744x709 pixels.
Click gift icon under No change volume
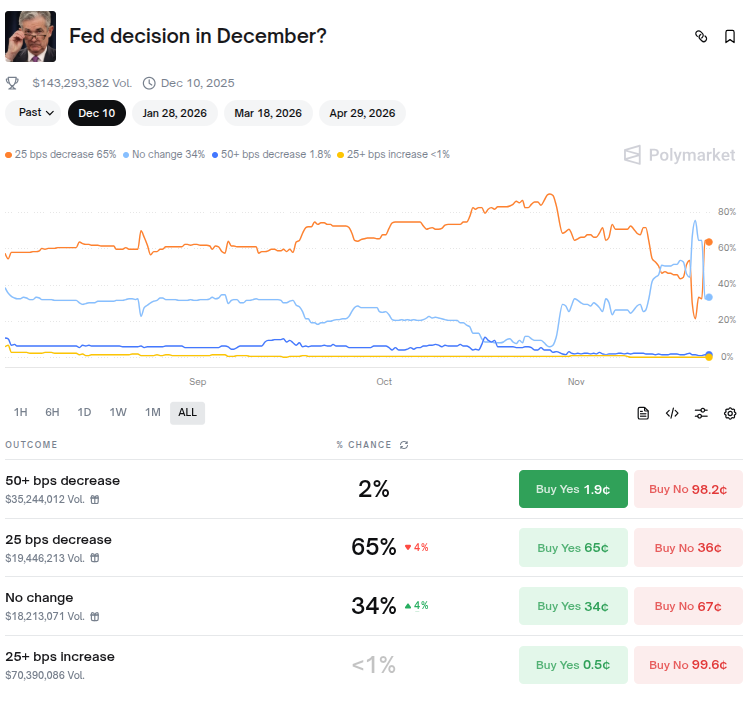click(95, 616)
